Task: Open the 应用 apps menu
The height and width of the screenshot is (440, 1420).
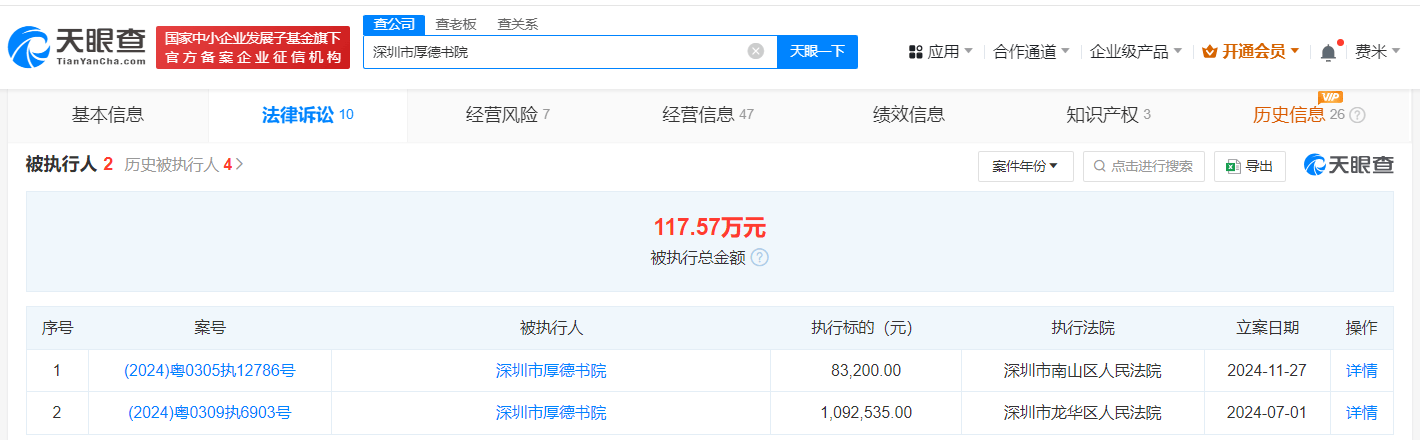Action: click(941, 51)
